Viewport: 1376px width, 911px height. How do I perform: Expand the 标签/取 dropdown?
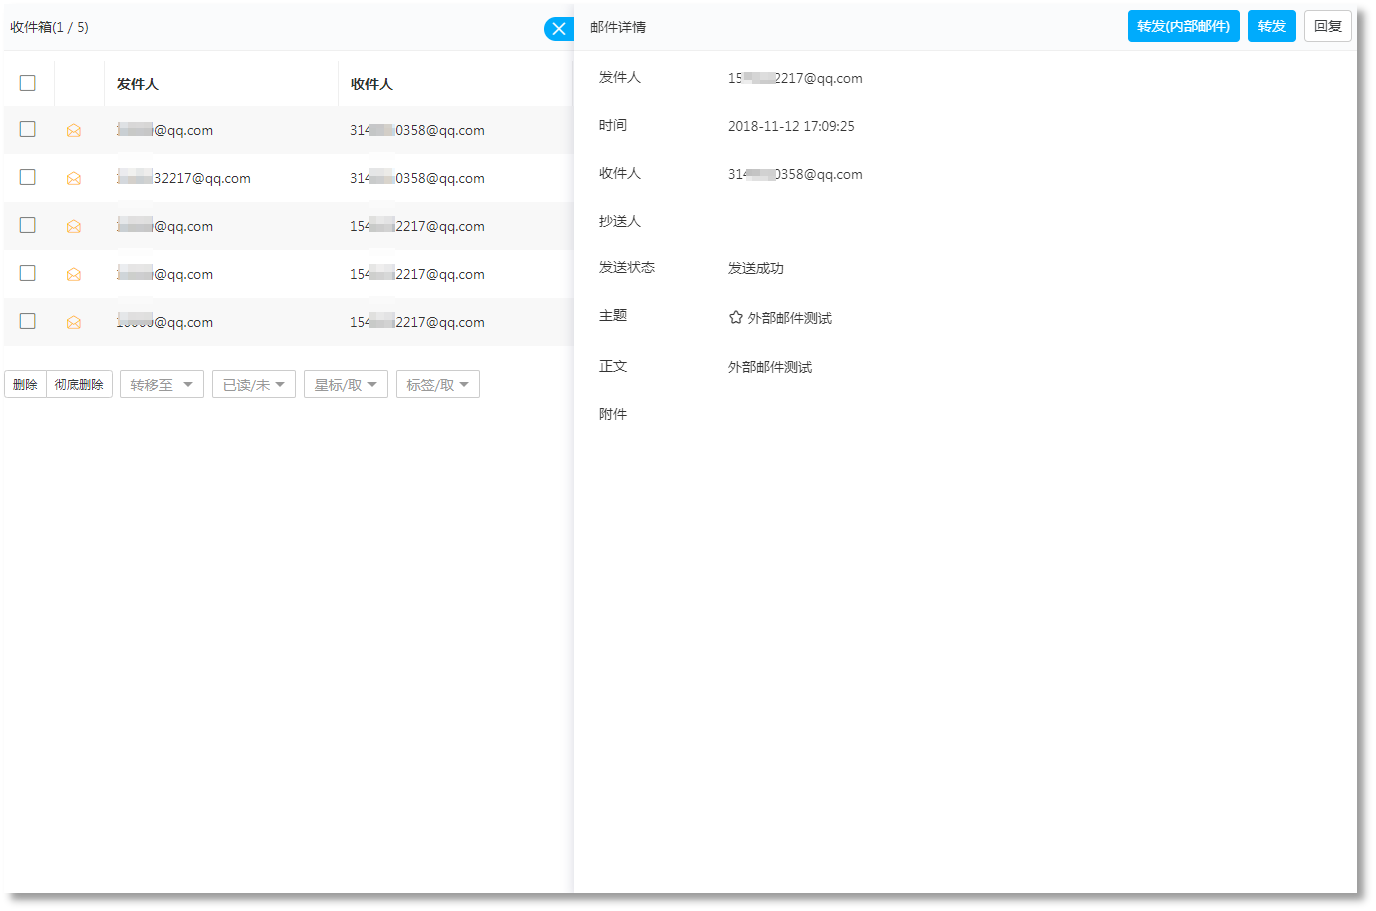point(437,385)
